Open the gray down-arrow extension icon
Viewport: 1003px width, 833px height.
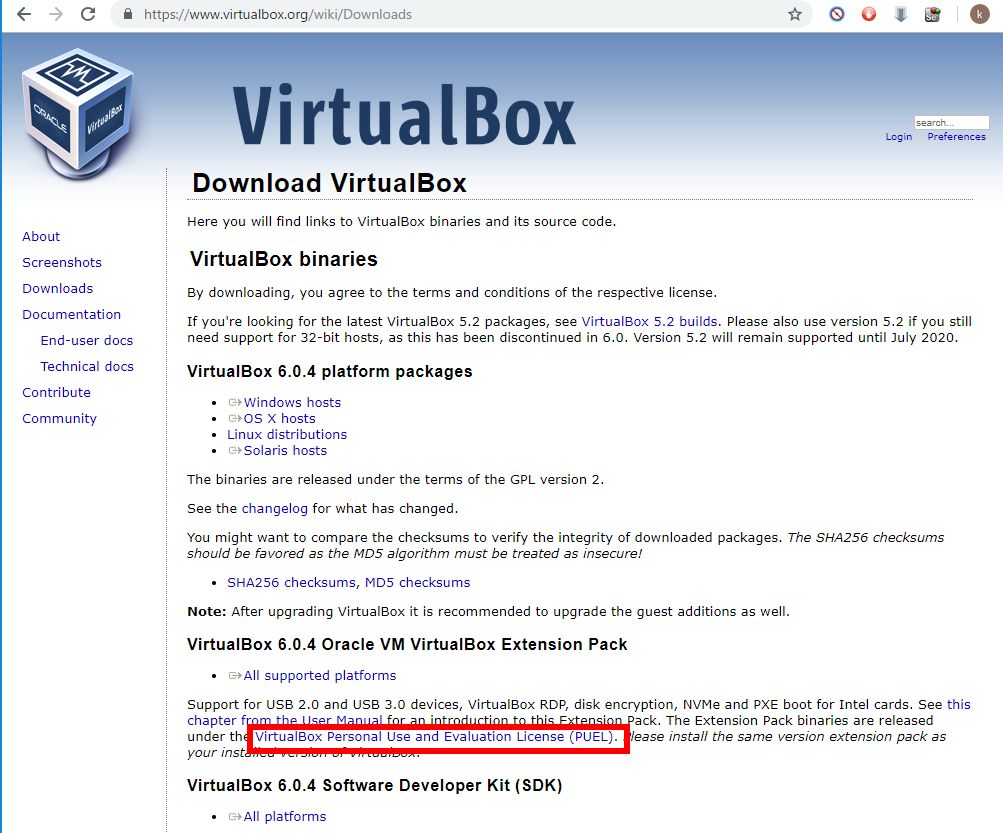[x=901, y=14]
